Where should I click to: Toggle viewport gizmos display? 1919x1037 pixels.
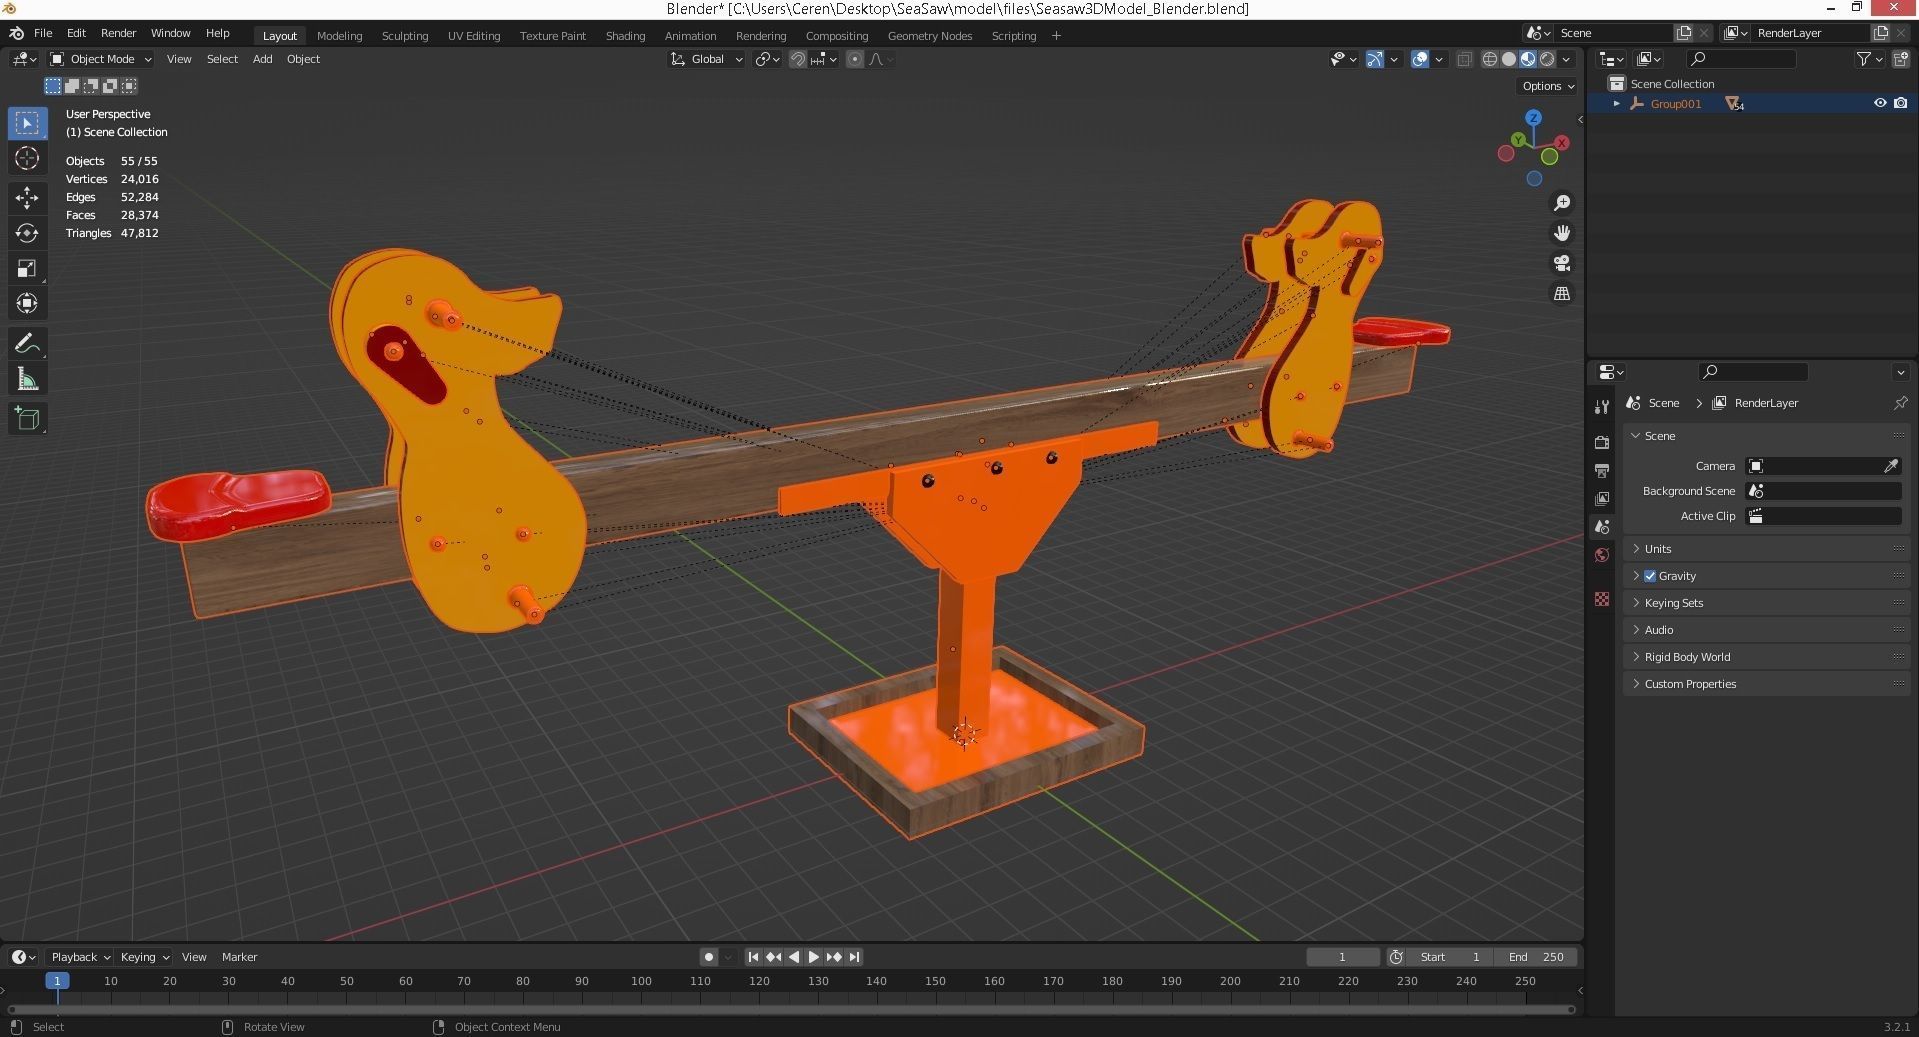[x=1375, y=59]
